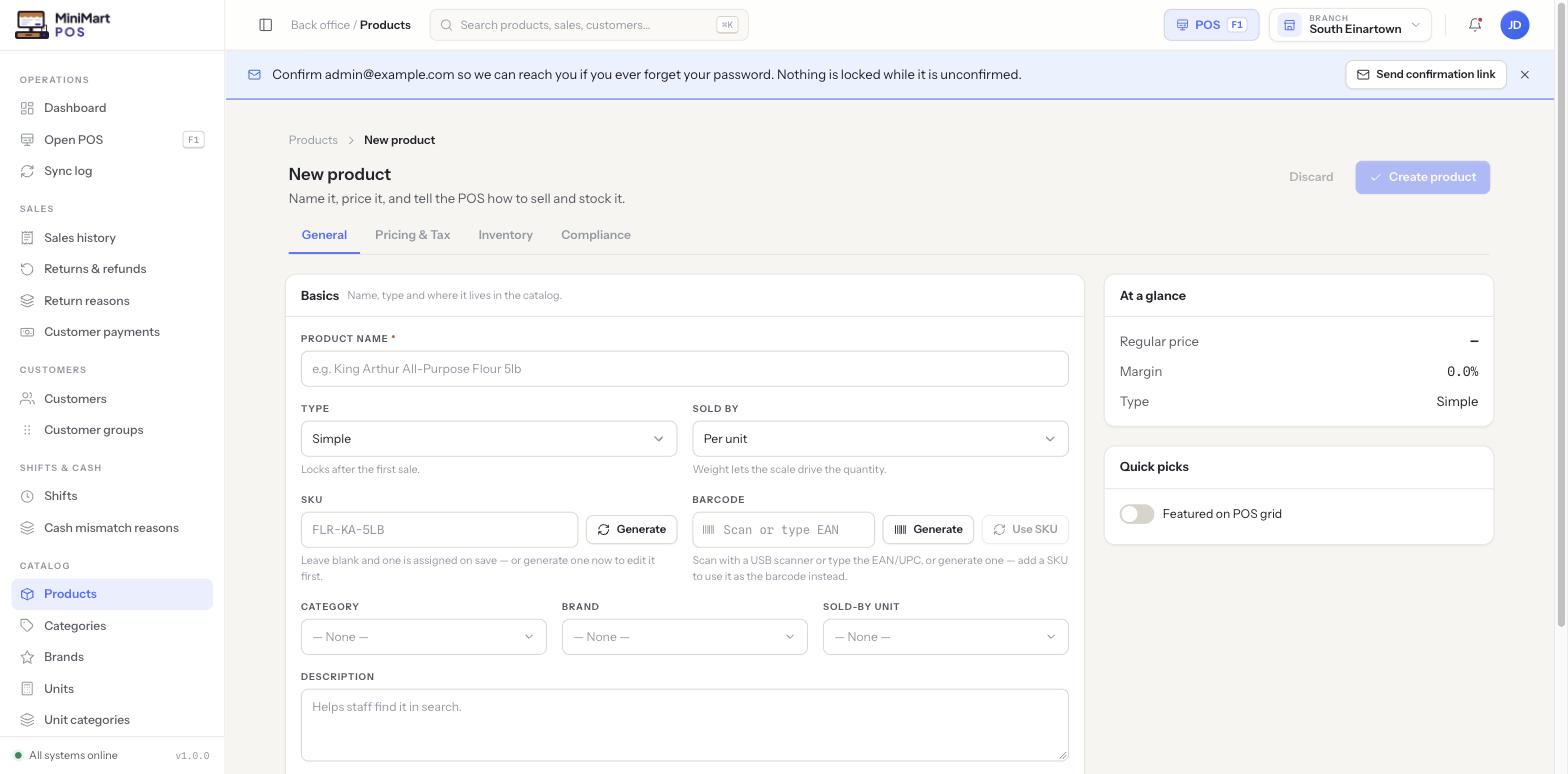Image resolution: width=1568 pixels, height=774 pixels.
Task: Go to Products breadcrumb link
Action: (313, 140)
